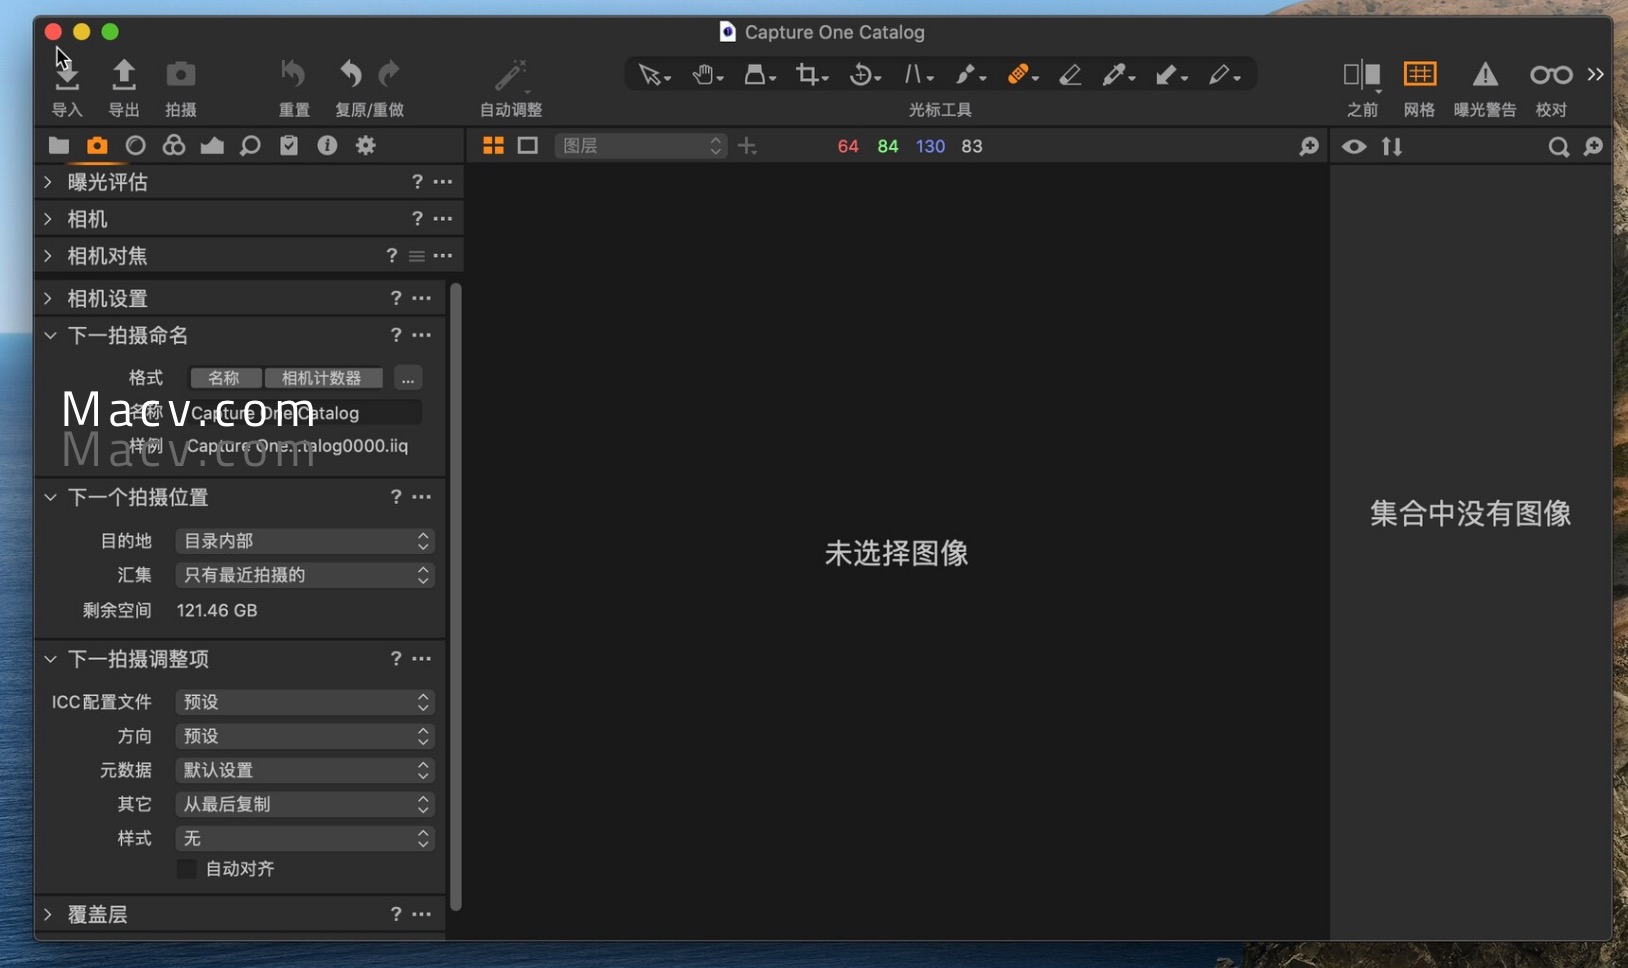The image size is (1628, 968).
Task: Expand the toolbar overflow chevrons
Action: [x=1595, y=74]
